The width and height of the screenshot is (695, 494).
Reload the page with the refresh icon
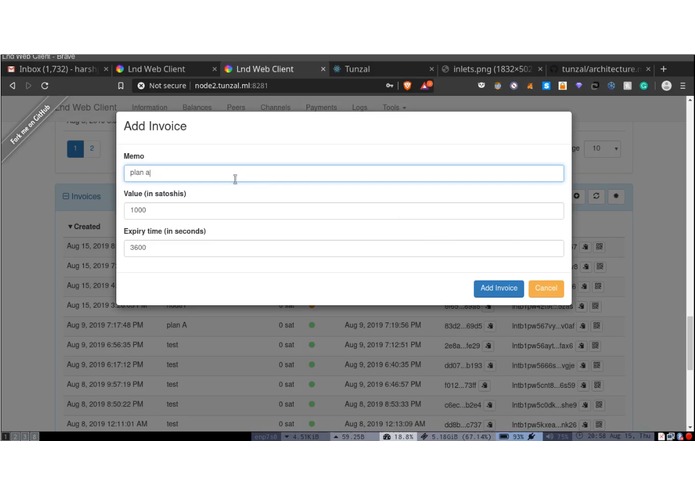point(45,86)
